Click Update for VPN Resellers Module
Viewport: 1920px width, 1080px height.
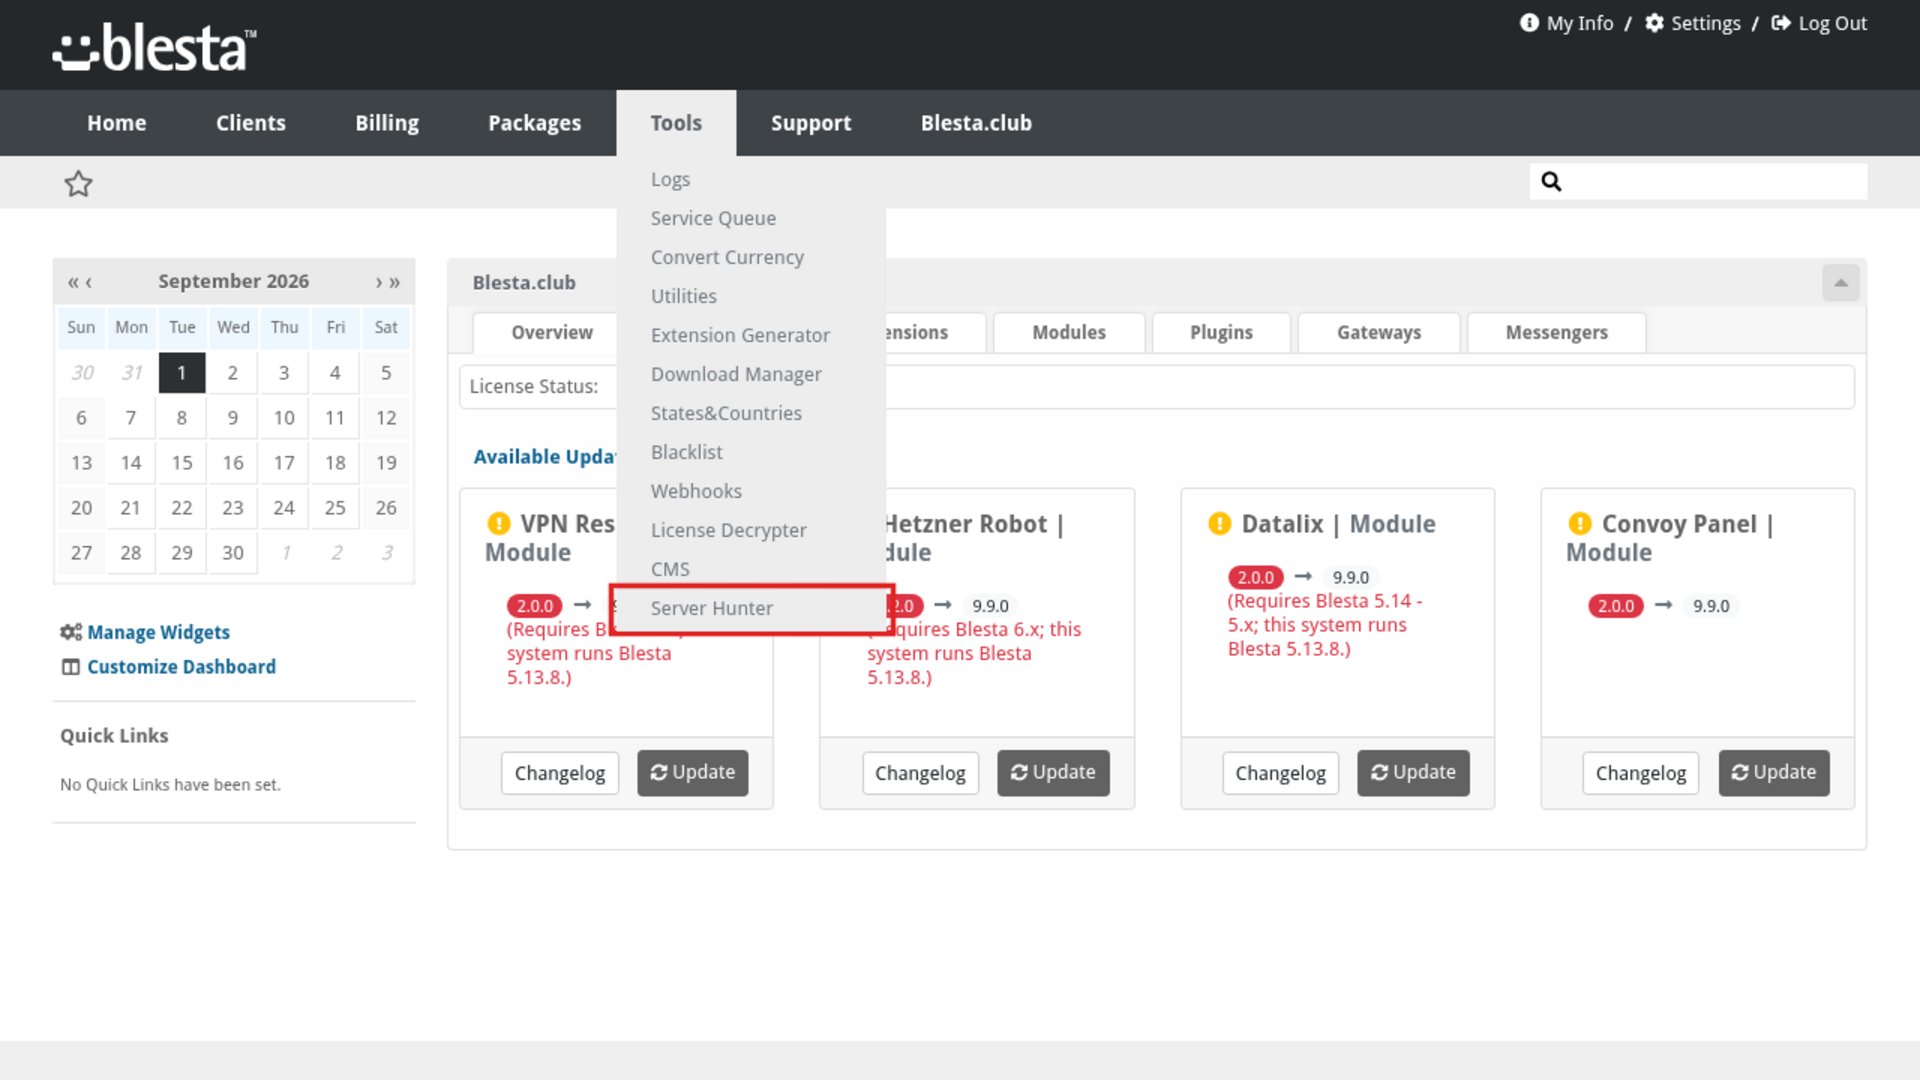coord(693,773)
